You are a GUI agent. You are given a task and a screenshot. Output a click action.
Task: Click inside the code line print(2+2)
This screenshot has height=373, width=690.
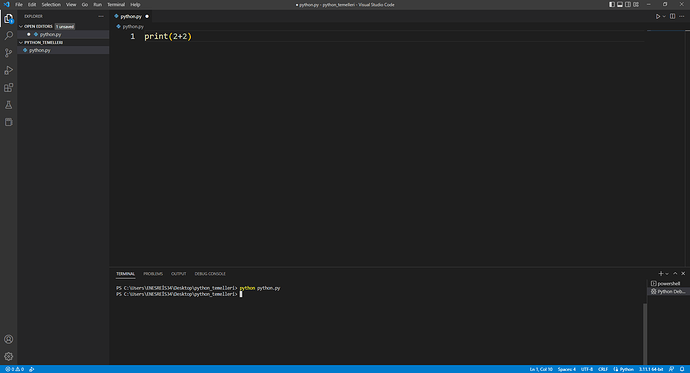(168, 37)
